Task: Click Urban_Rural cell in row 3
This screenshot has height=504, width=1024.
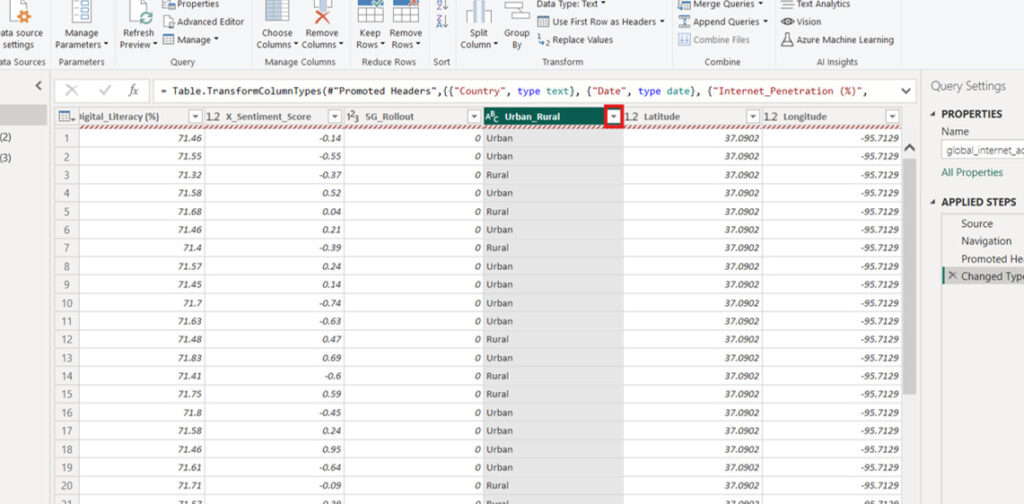Action: [553, 175]
